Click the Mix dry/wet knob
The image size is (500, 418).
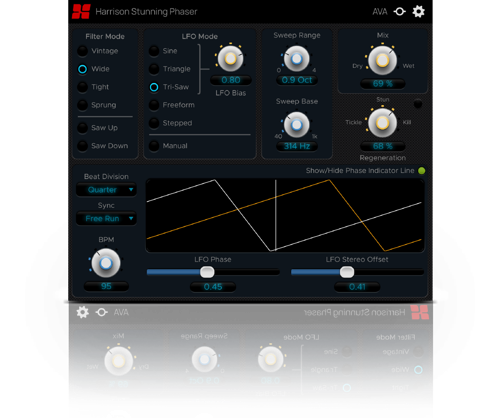[x=382, y=60]
